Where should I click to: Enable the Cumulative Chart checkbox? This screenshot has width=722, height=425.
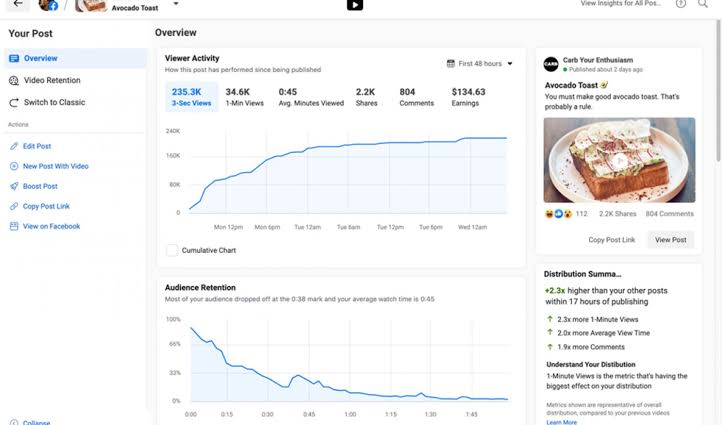[172, 250]
